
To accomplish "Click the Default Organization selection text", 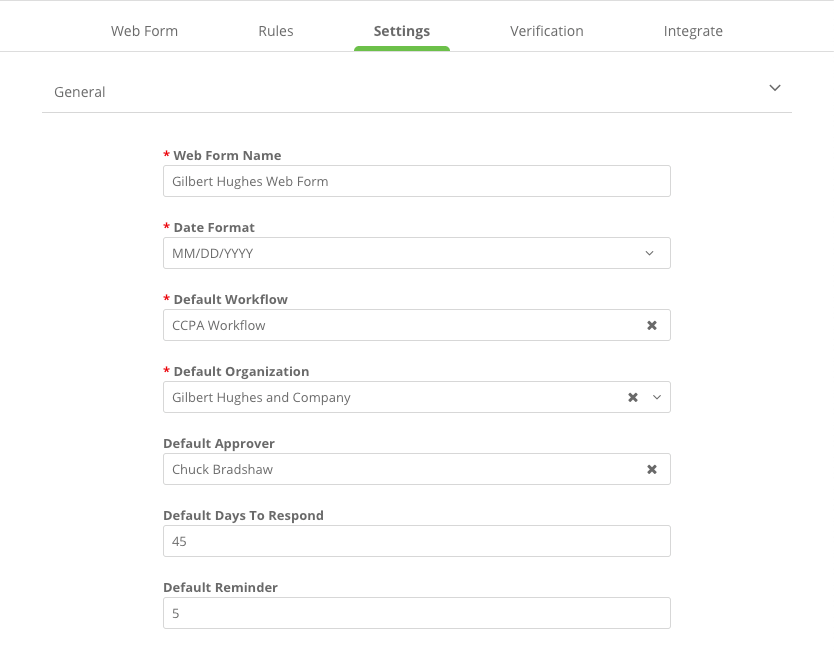I will tap(262, 397).
